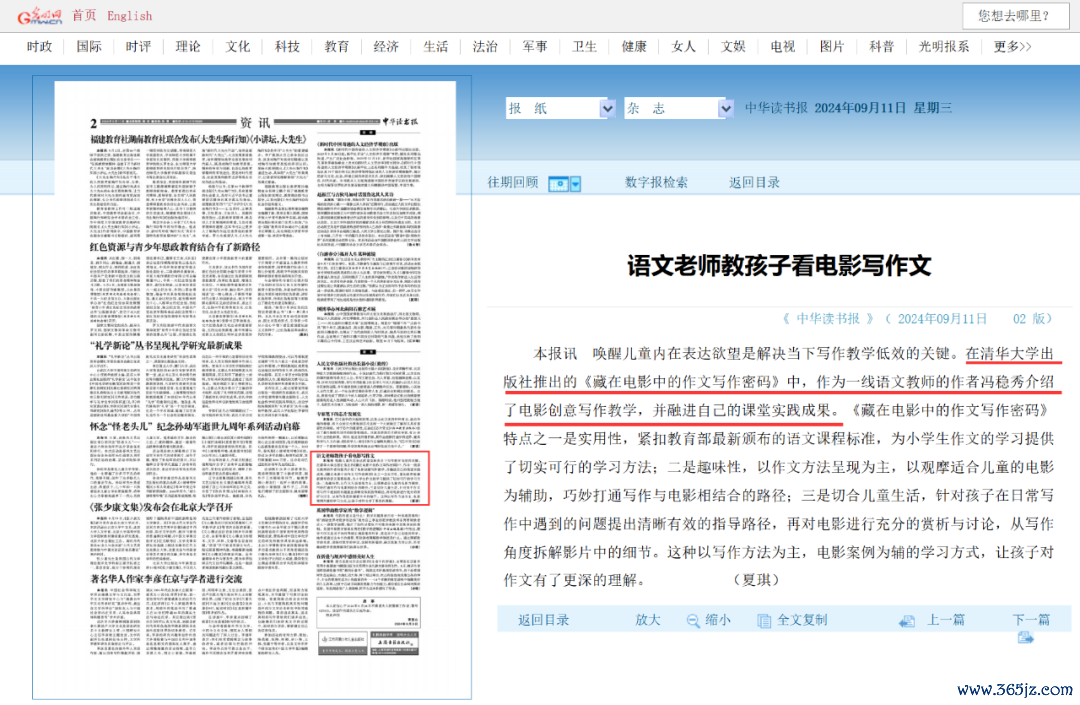
Task: Click the 资讯 section title on newspaper page
Action: pyautogui.click(x=255, y=123)
